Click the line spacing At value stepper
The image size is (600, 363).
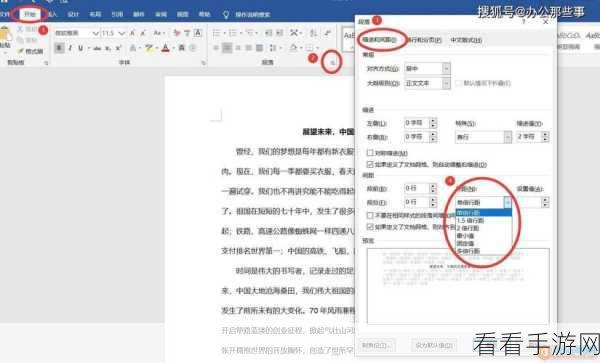point(546,202)
